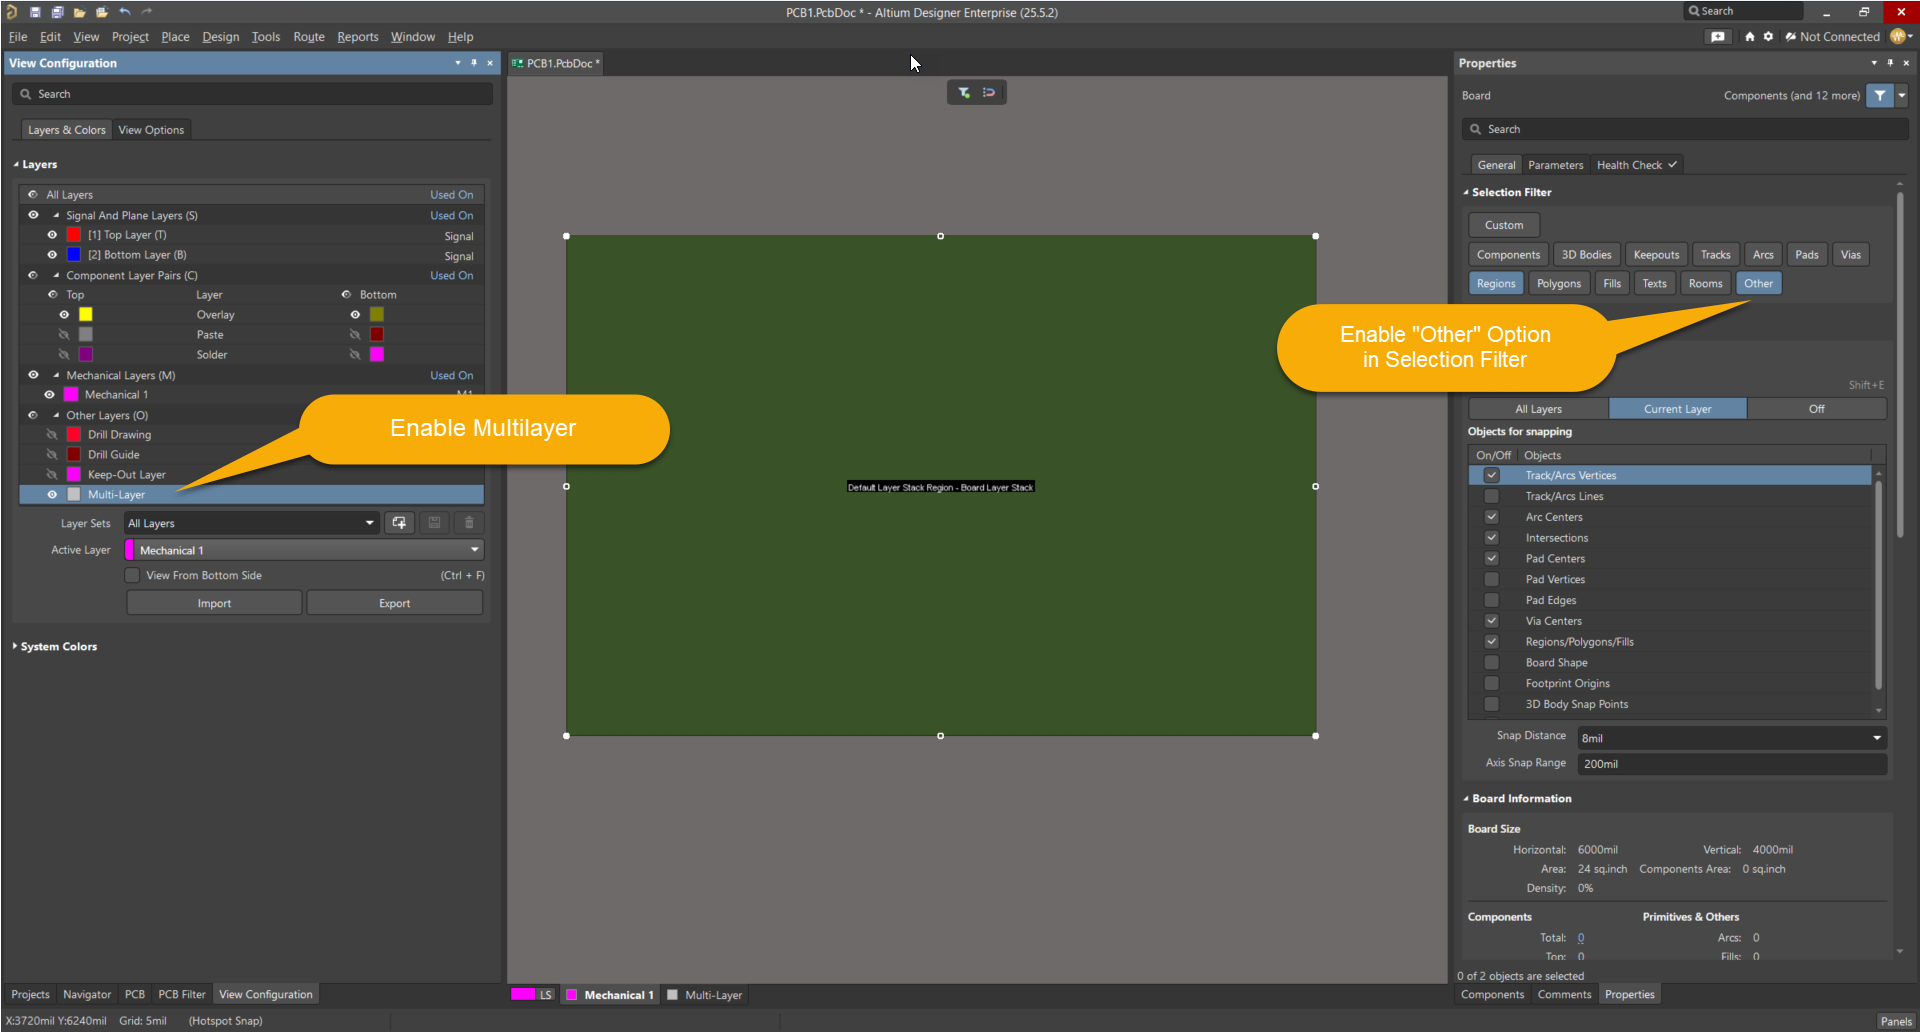The image size is (1920, 1032).
Task: Click the Import button
Action: (214, 603)
